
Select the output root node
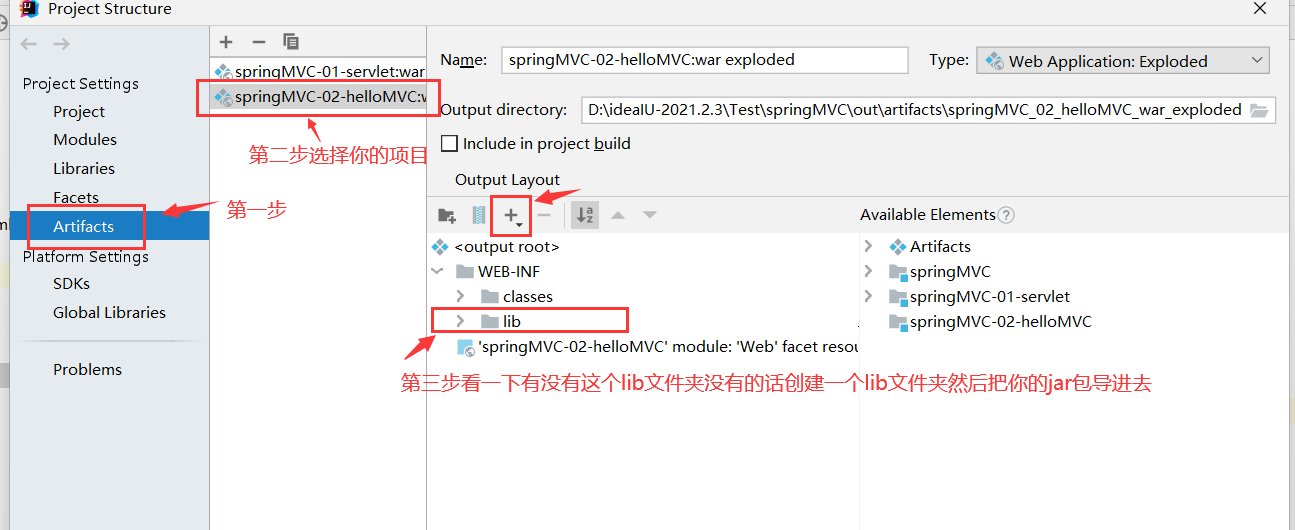(496, 247)
